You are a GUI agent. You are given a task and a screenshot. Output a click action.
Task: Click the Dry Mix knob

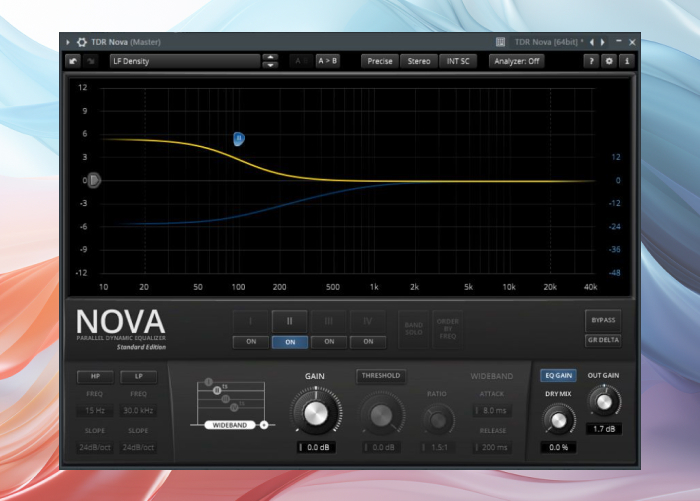click(x=558, y=420)
